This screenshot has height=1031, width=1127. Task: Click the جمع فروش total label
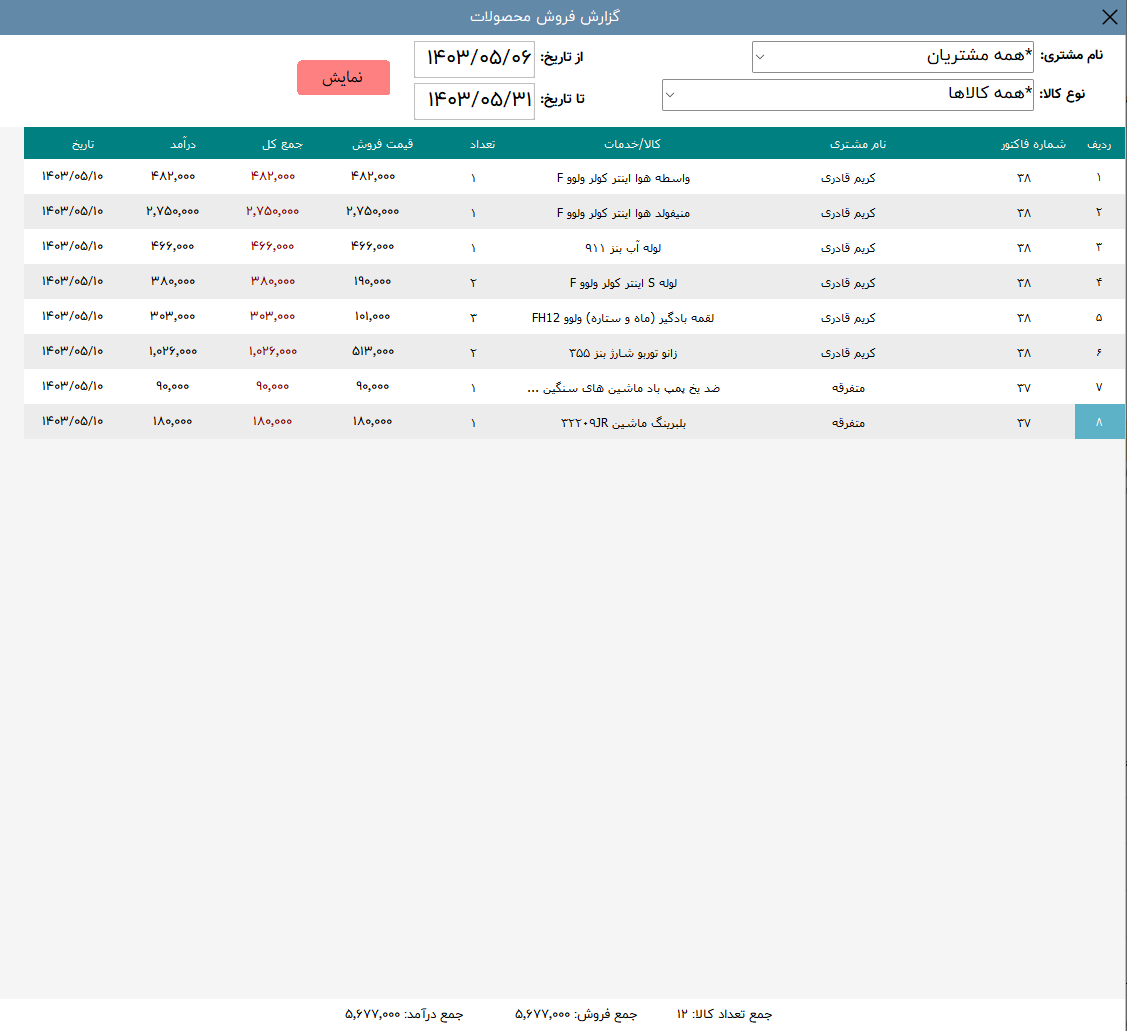click(576, 1014)
